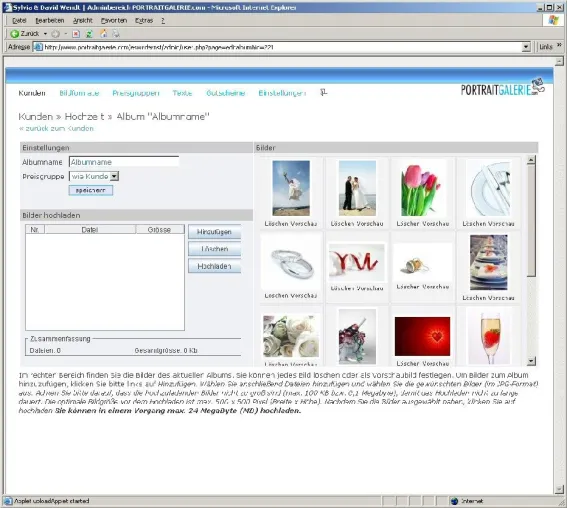The height and width of the screenshot is (508, 567).
Task: Select the jumping bride thumbnail
Action: (291, 188)
